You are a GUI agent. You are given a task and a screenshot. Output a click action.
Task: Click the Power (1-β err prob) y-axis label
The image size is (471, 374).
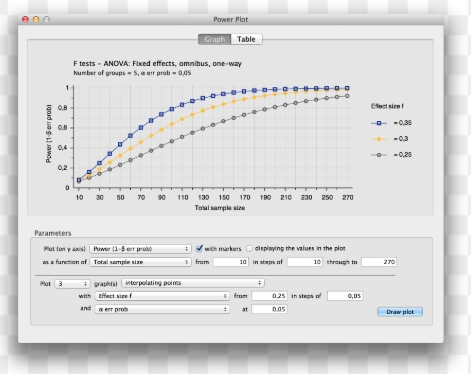pyautogui.click(x=49, y=134)
